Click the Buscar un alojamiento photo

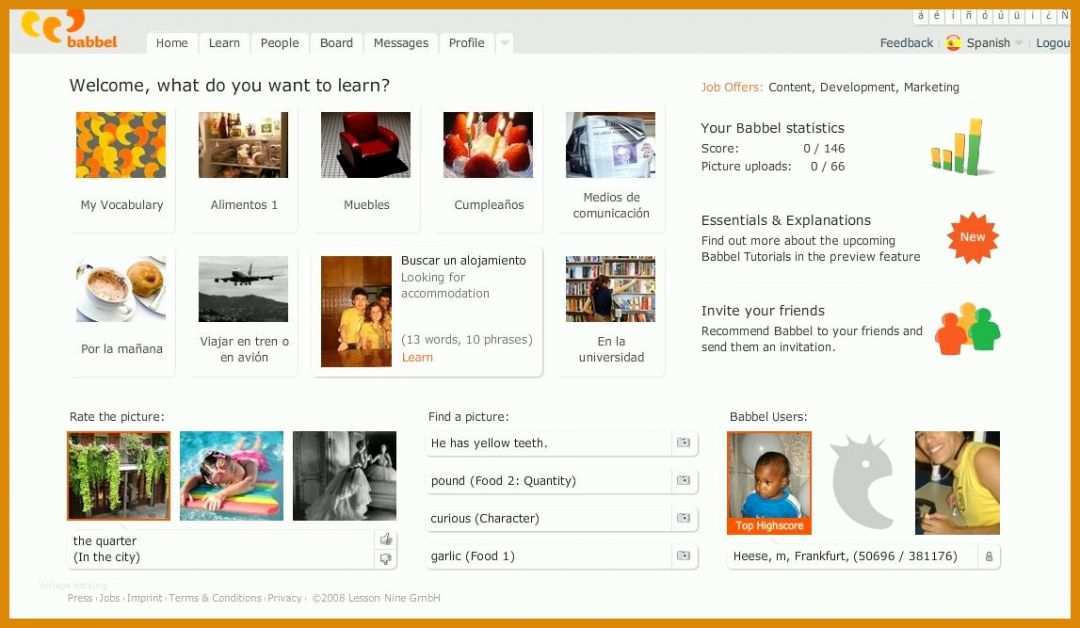click(356, 311)
